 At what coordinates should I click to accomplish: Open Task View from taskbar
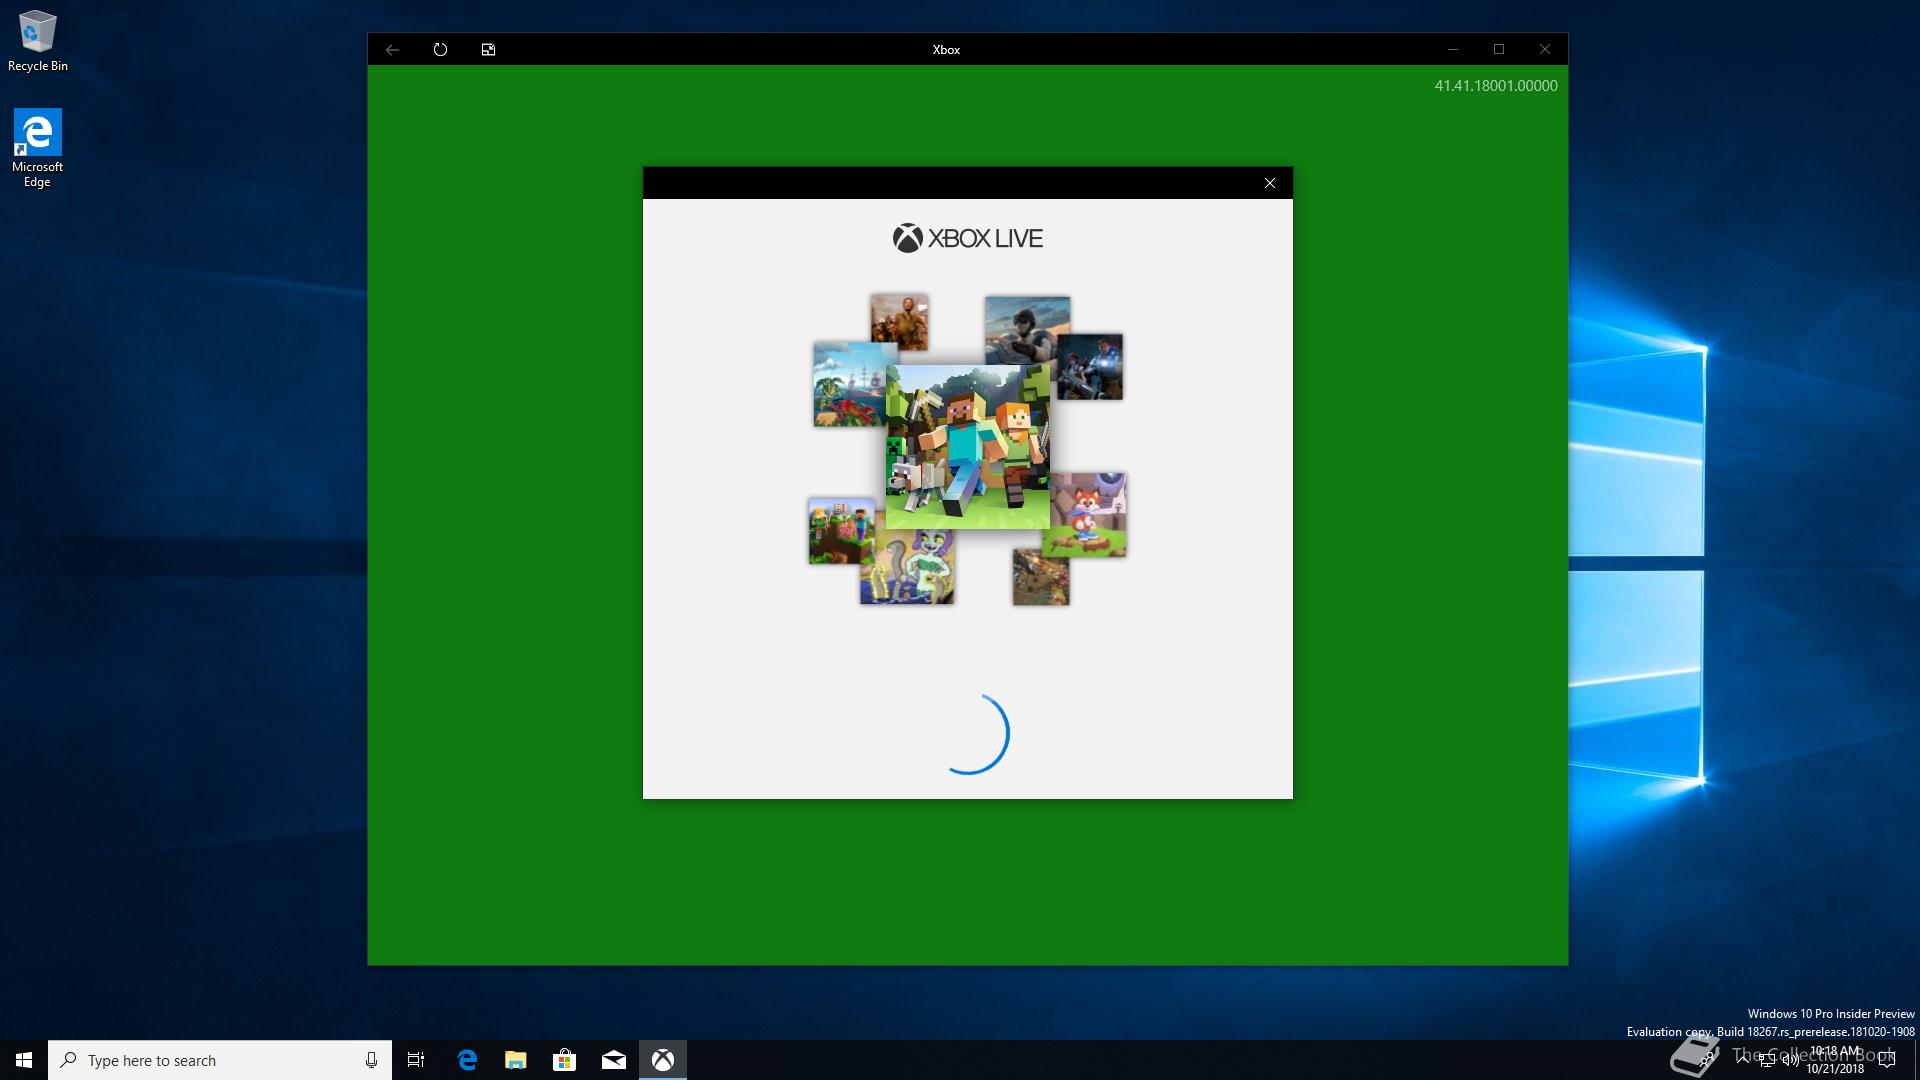pos(416,1060)
